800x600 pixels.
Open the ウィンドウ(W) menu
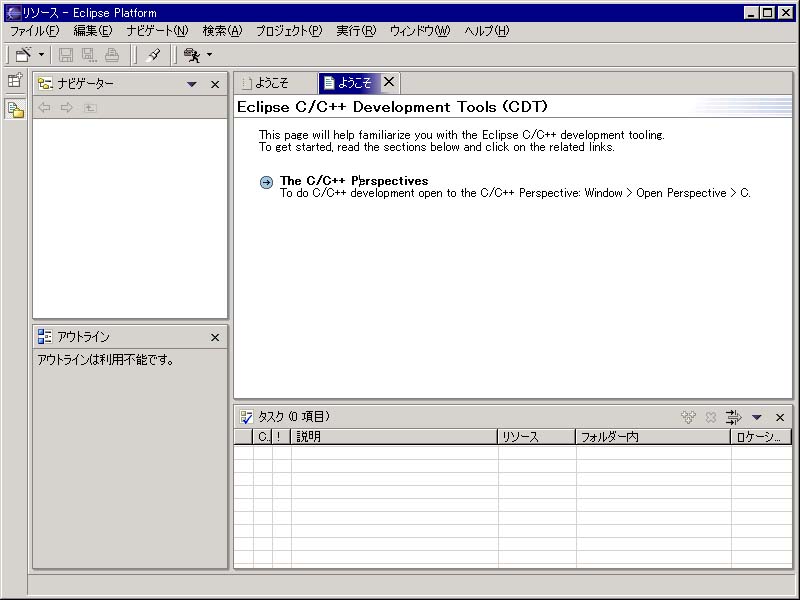pos(420,31)
